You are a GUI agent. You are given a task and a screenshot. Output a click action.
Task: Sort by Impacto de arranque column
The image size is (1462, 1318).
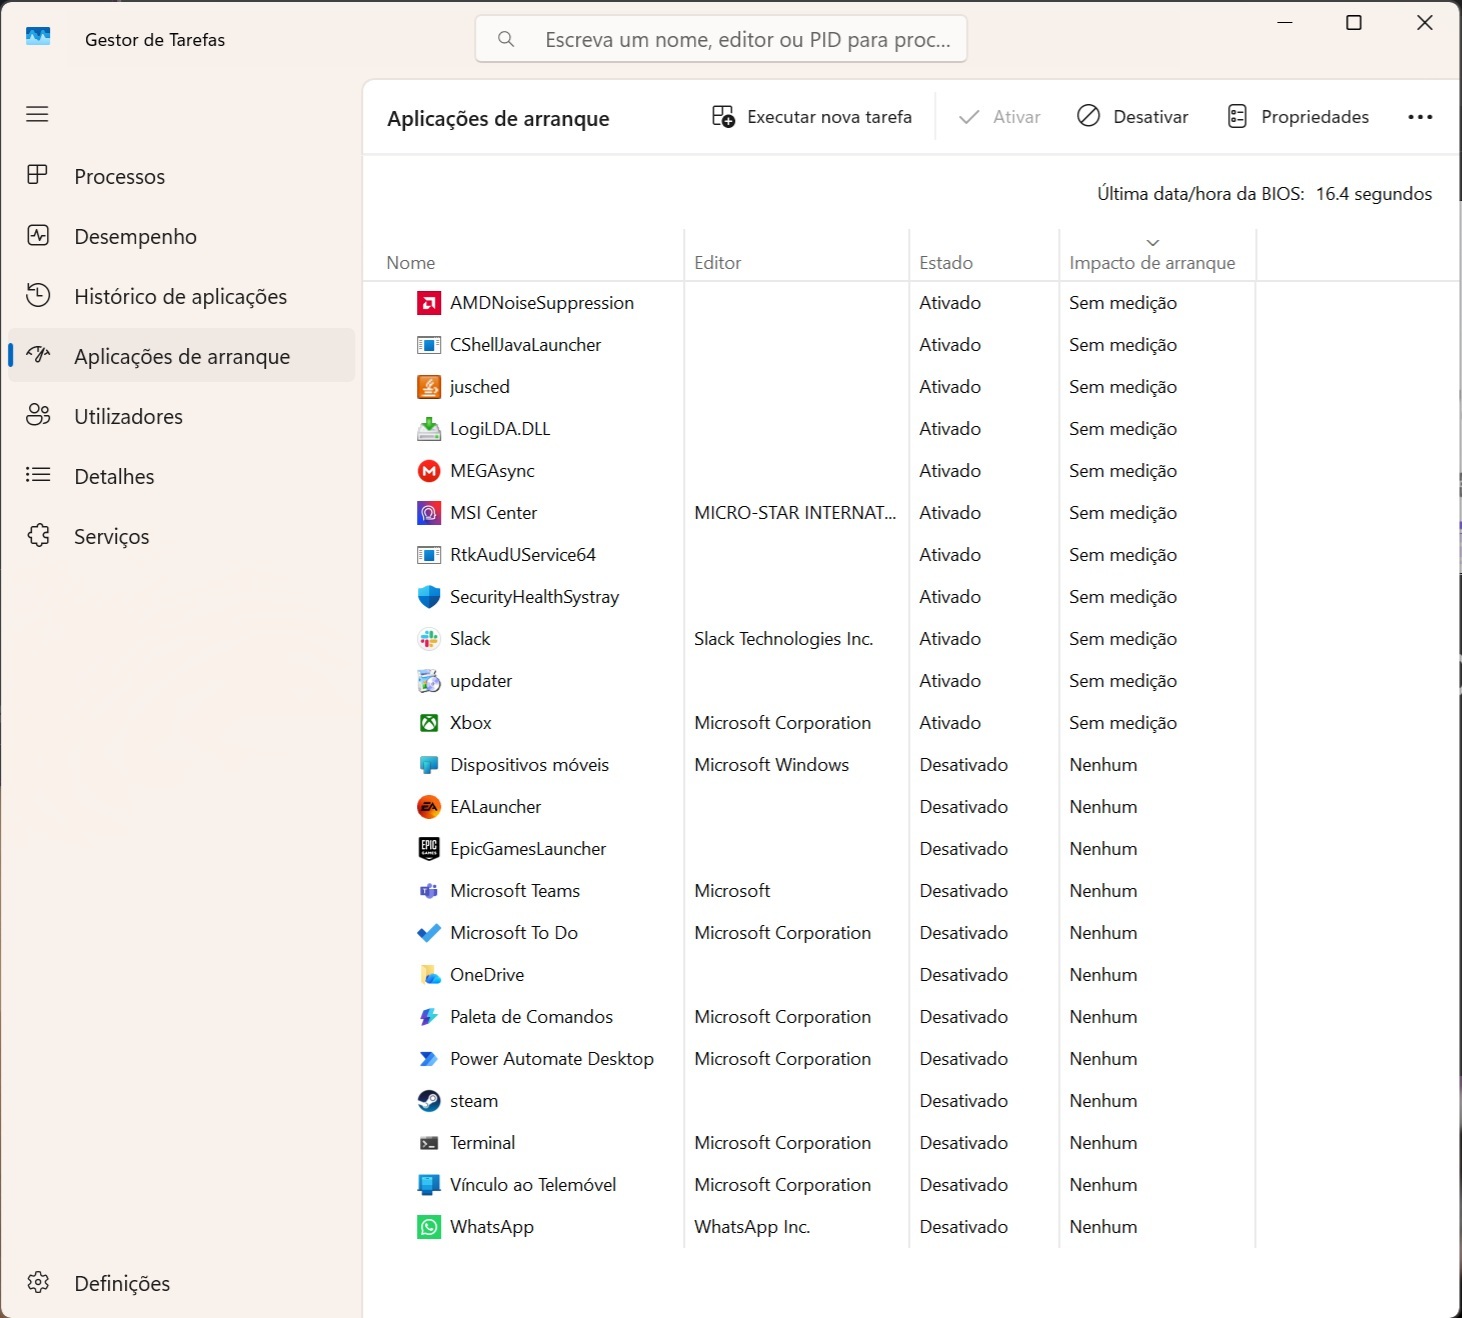coord(1152,262)
